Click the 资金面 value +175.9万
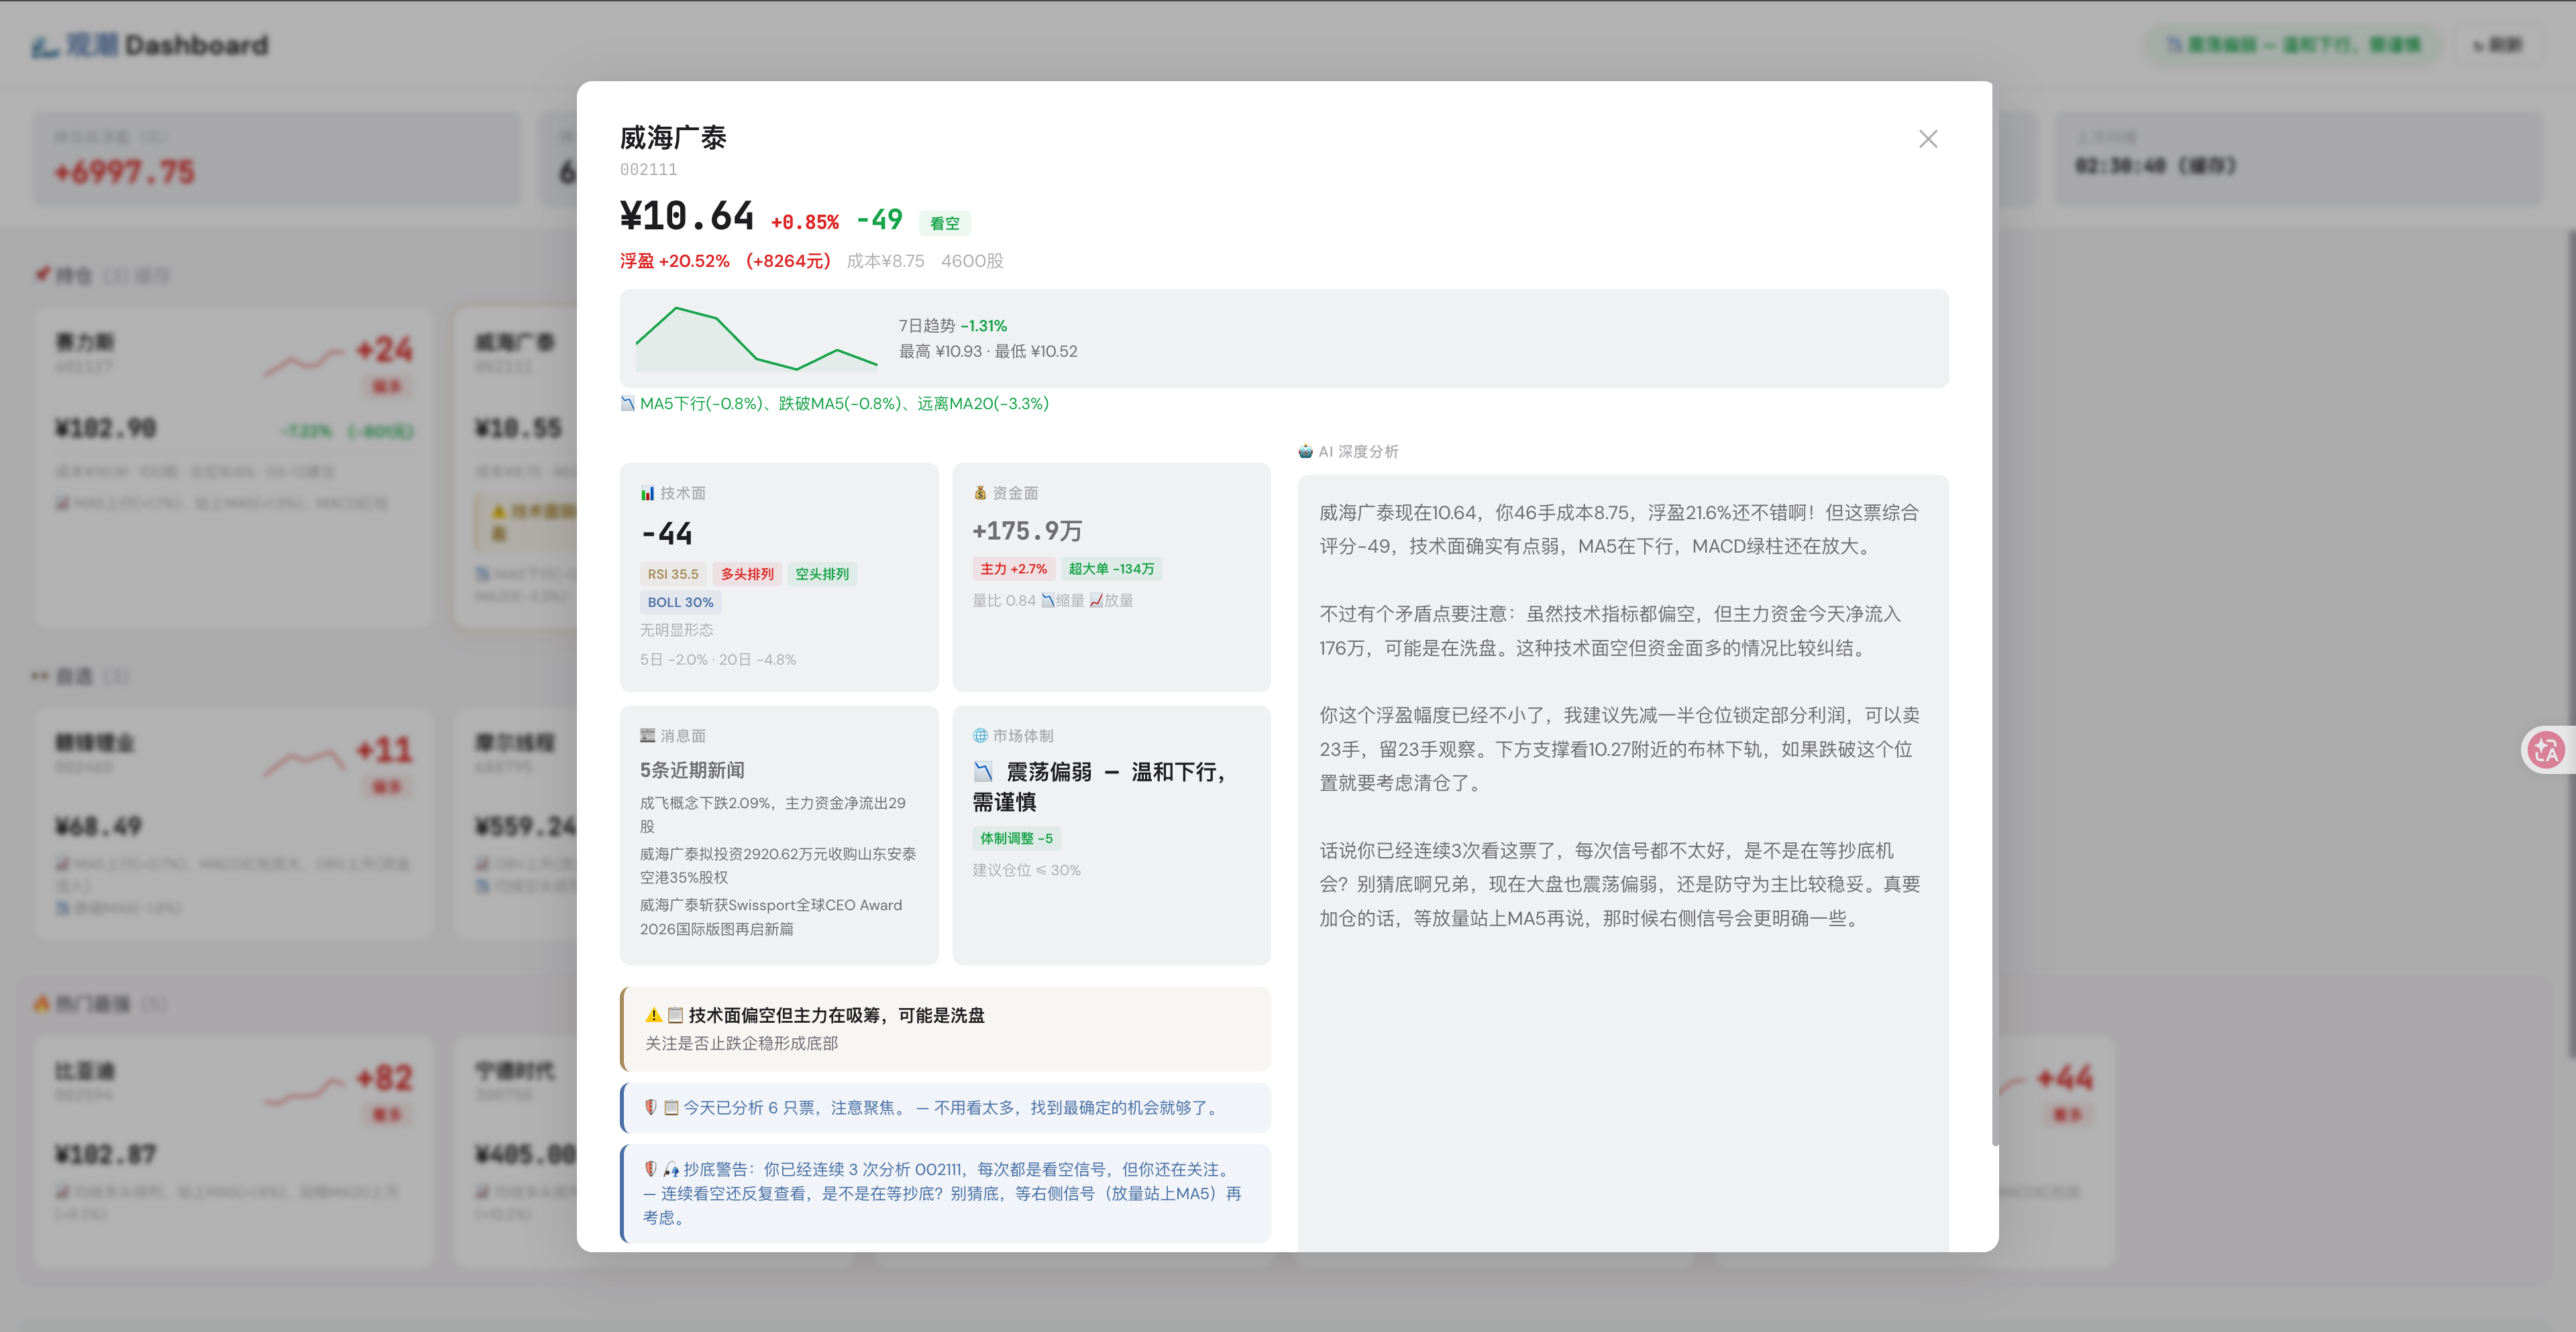Image resolution: width=2576 pixels, height=1332 pixels. pyautogui.click(x=1027, y=530)
